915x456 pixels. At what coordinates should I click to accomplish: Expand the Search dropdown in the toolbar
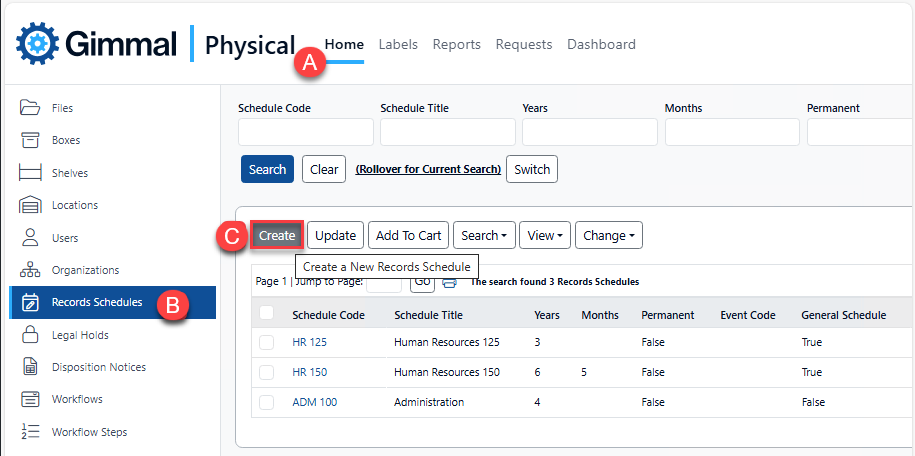pos(484,236)
